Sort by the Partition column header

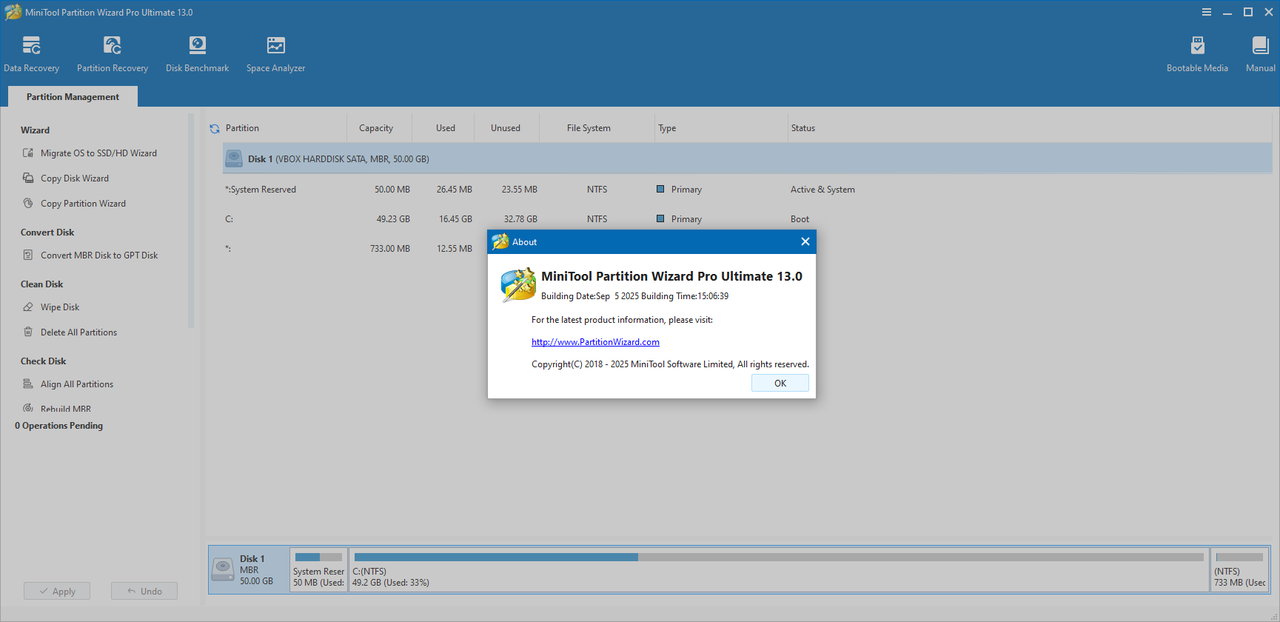[242, 128]
